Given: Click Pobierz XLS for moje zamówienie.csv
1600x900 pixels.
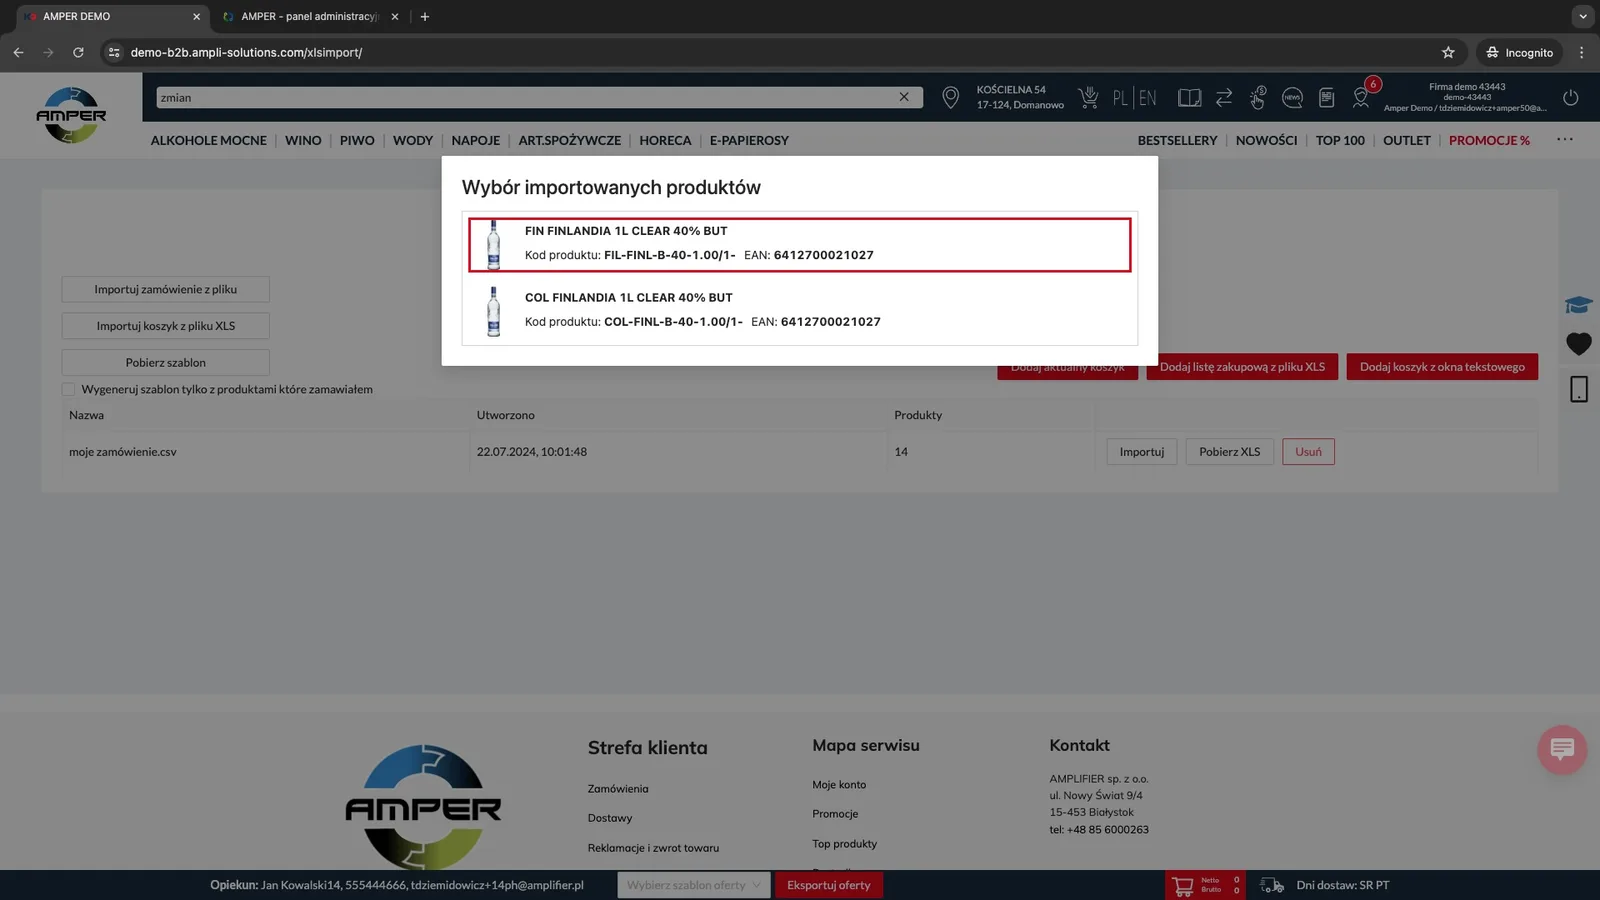Looking at the screenshot, I should click(1229, 452).
